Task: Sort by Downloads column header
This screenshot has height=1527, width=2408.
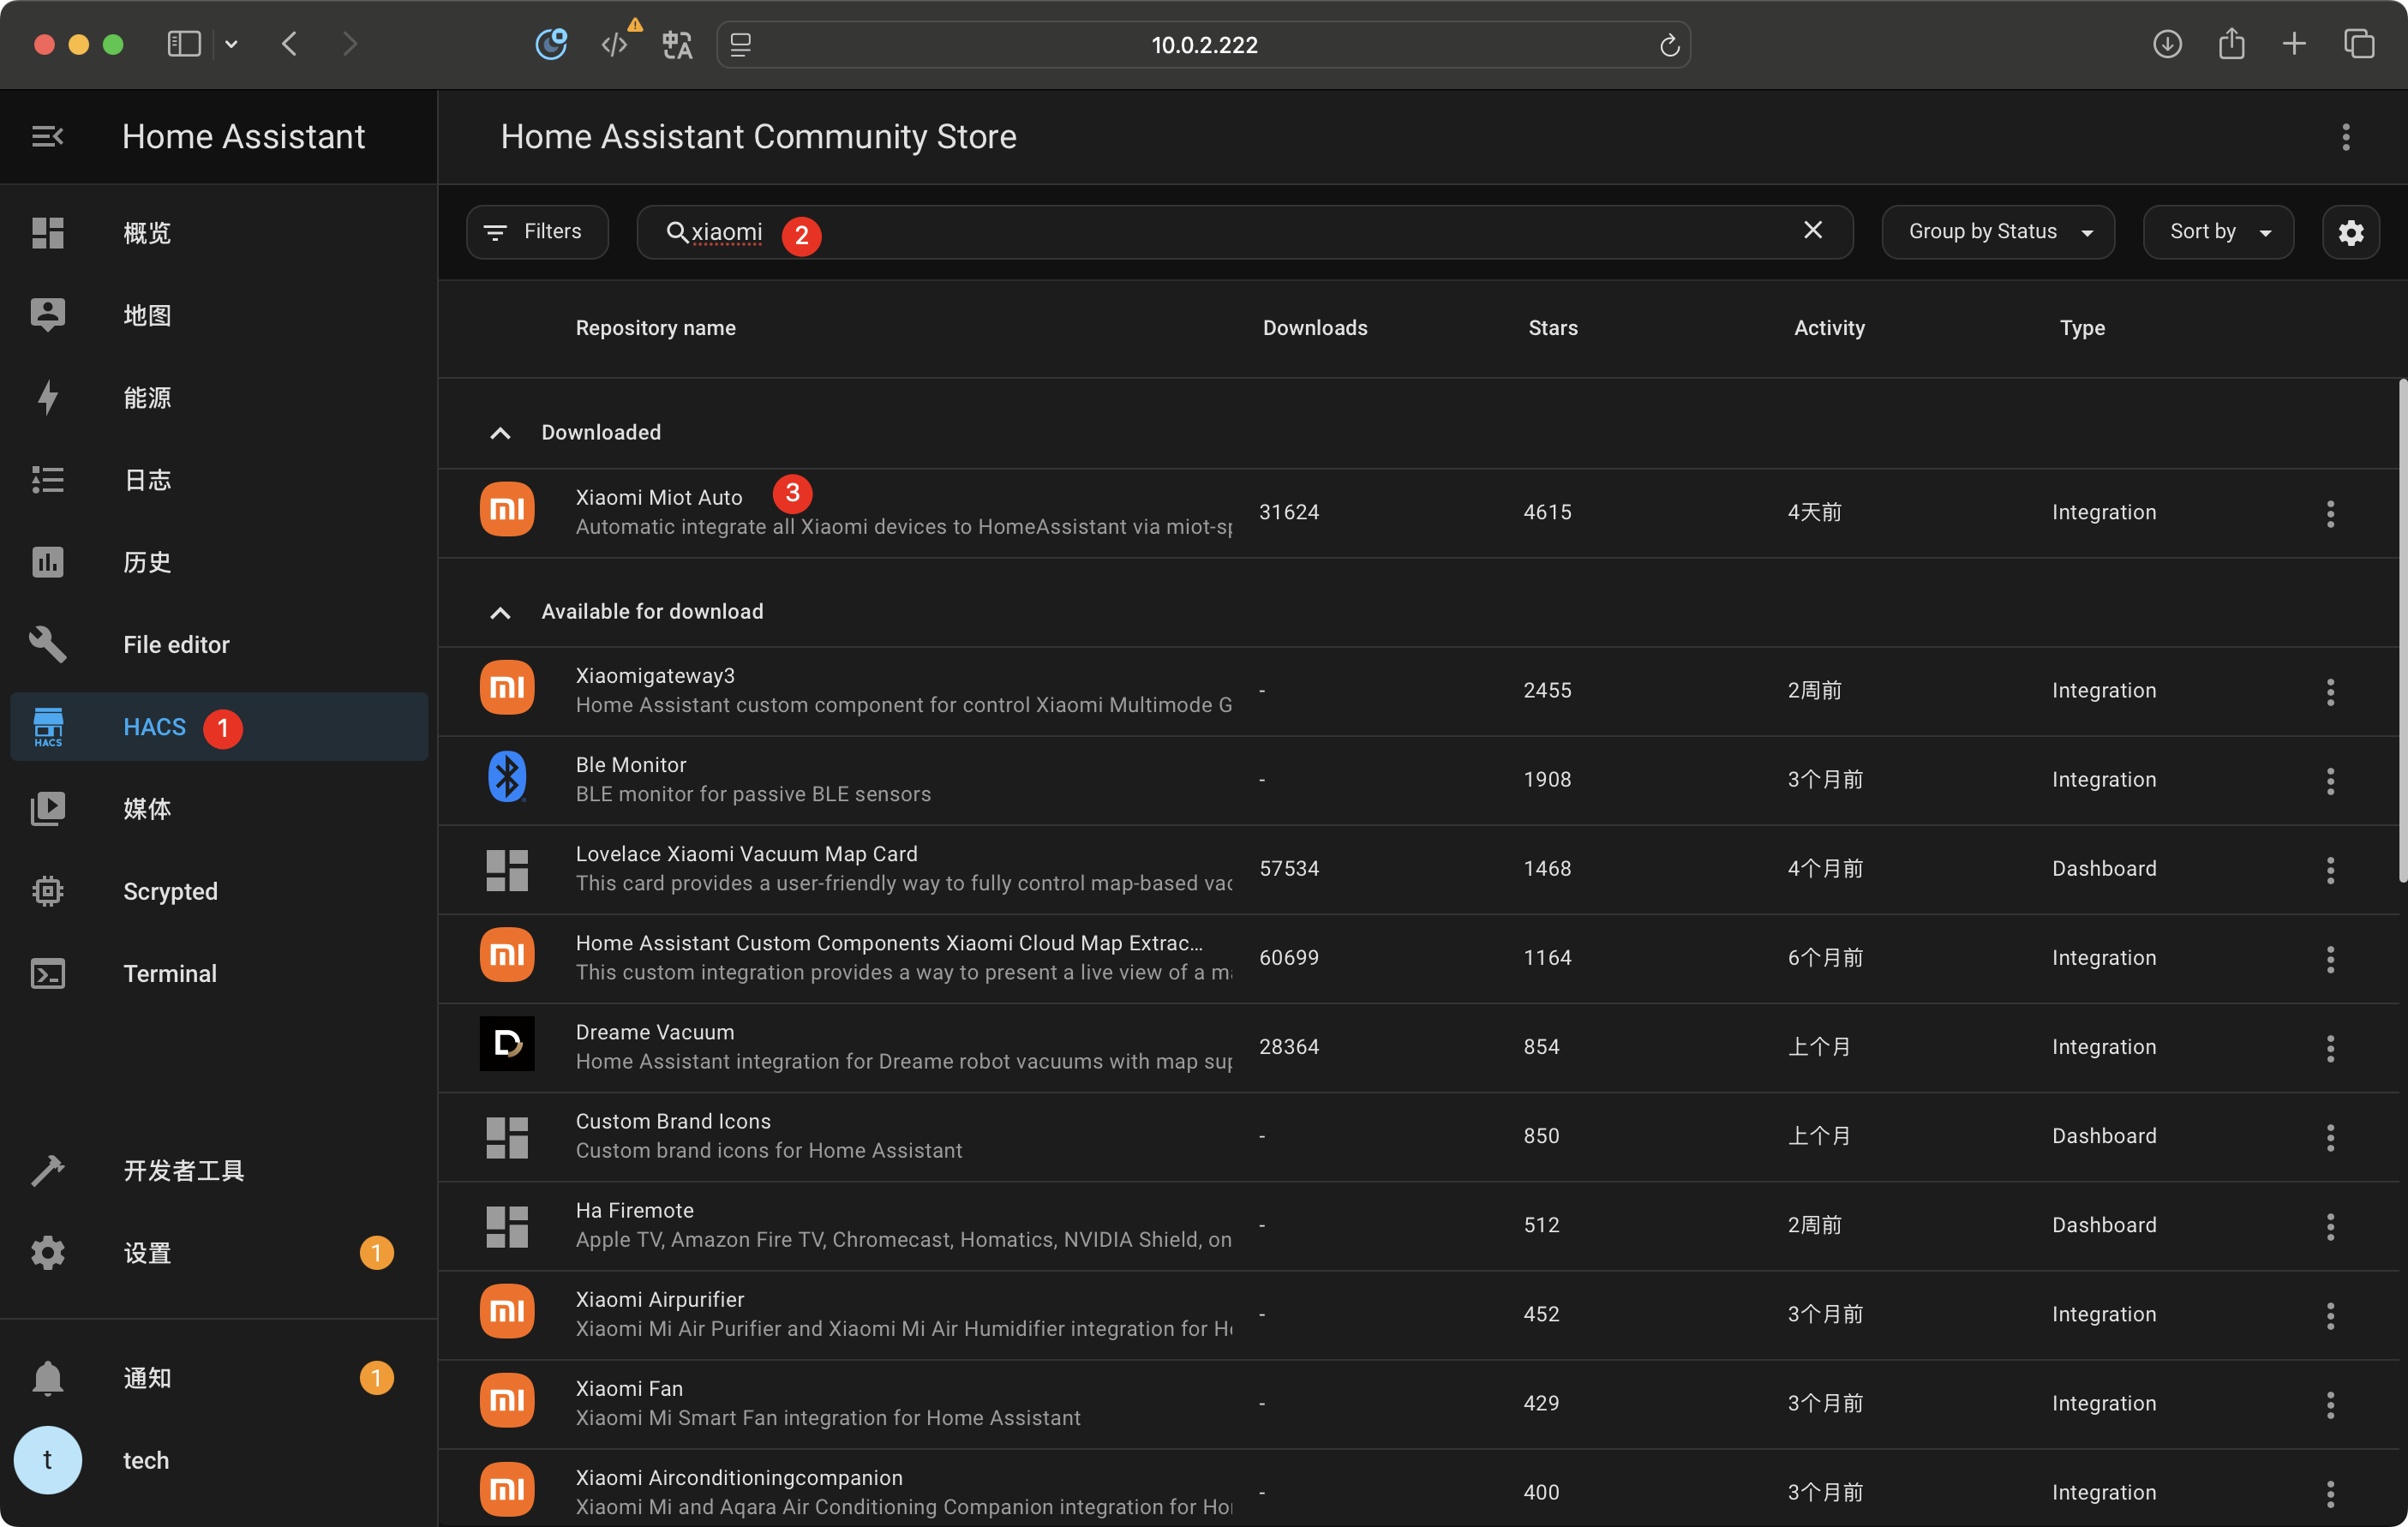Action: coord(1314,328)
